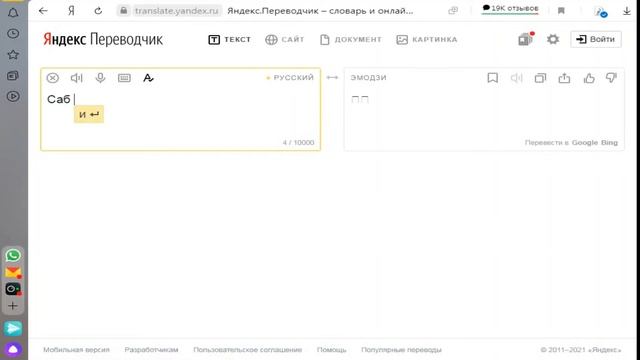Bookmark this page in address bar

coord(561,11)
